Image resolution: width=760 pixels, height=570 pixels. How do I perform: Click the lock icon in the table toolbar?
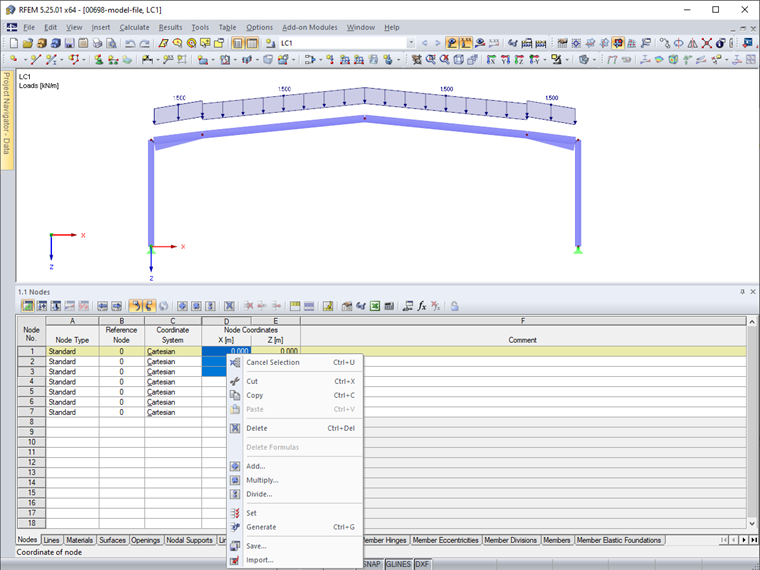tap(454, 306)
